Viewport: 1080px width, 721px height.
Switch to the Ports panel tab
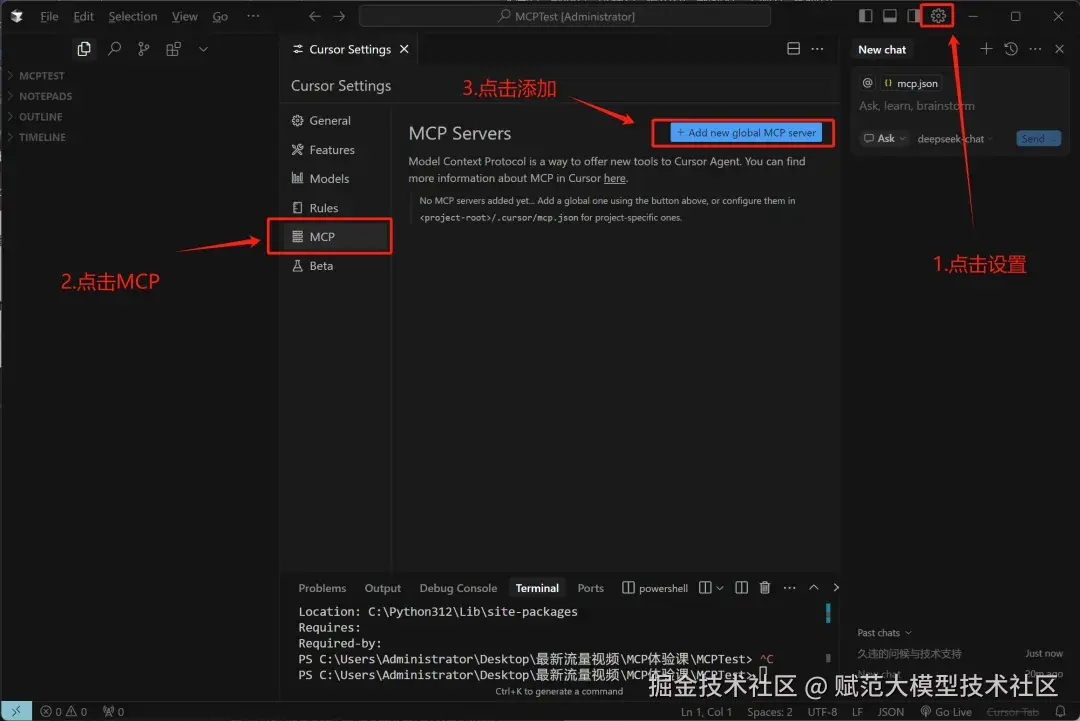(x=590, y=588)
